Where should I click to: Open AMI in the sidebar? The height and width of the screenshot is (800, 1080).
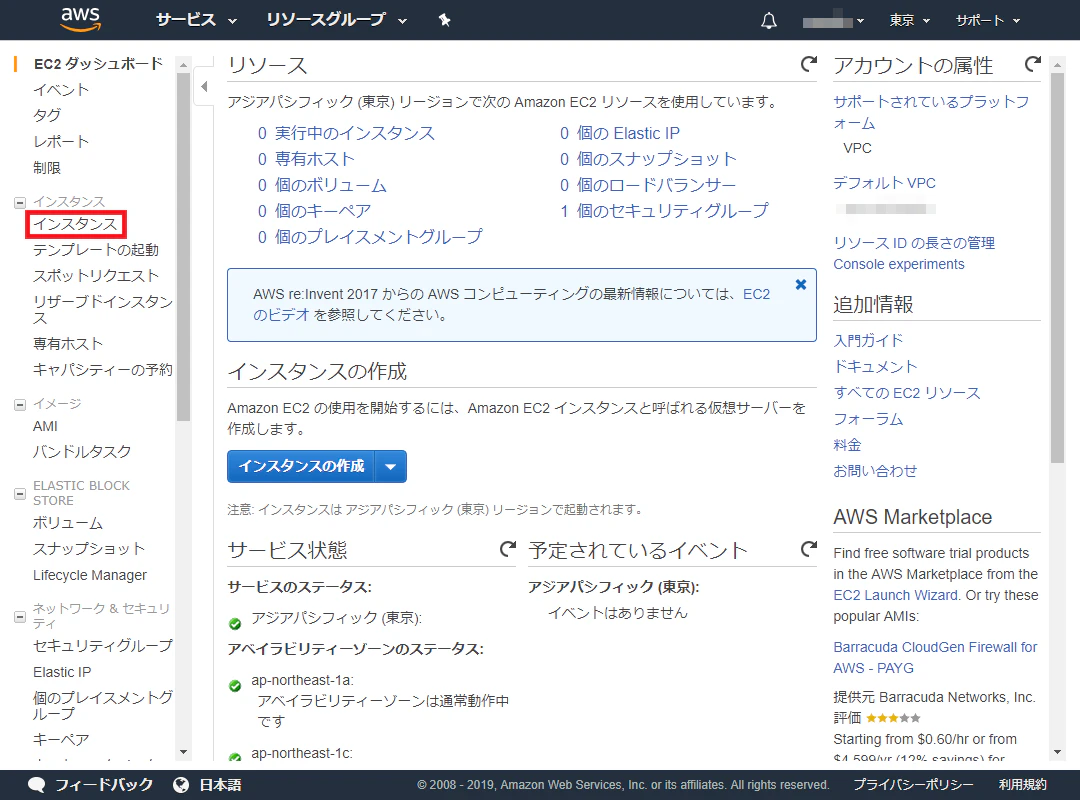[x=45, y=426]
